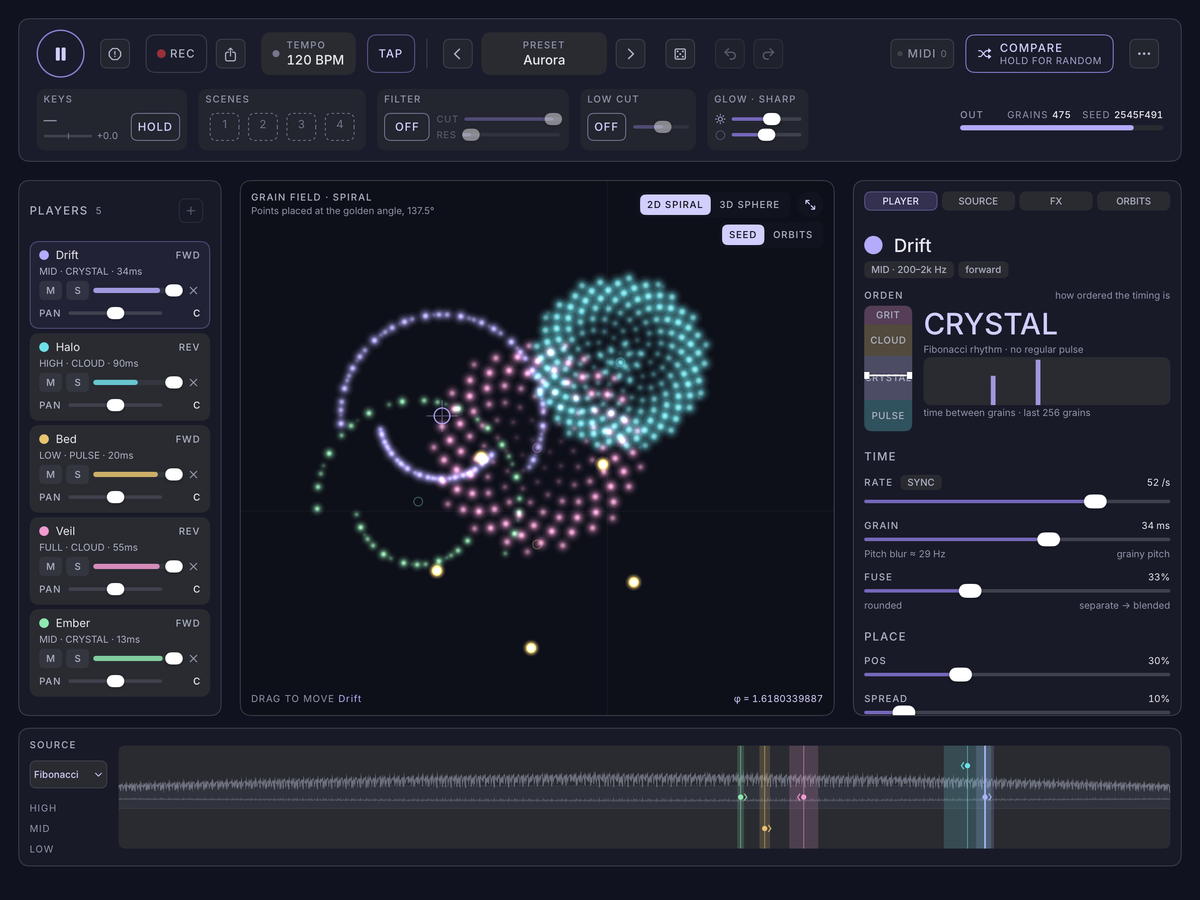Screen dimensions: 1200x900
Task: Toggle the Filter OFF switch
Action: (x=407, y=127)
